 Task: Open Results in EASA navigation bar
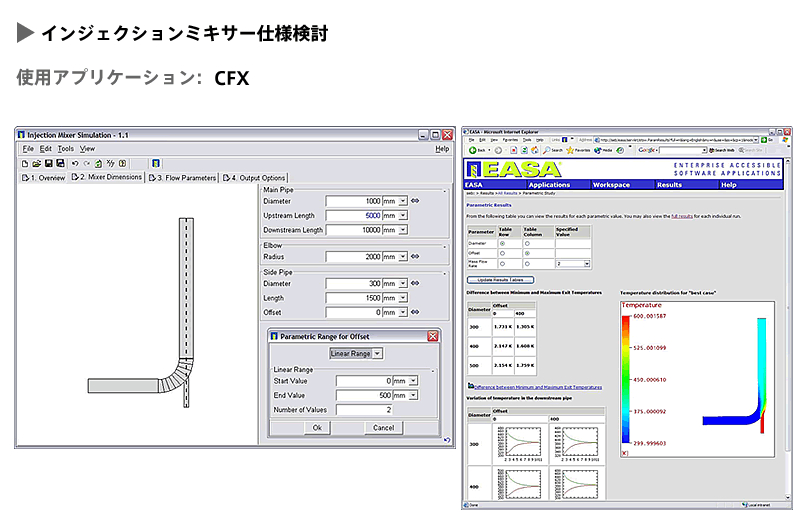pos(669,185)
